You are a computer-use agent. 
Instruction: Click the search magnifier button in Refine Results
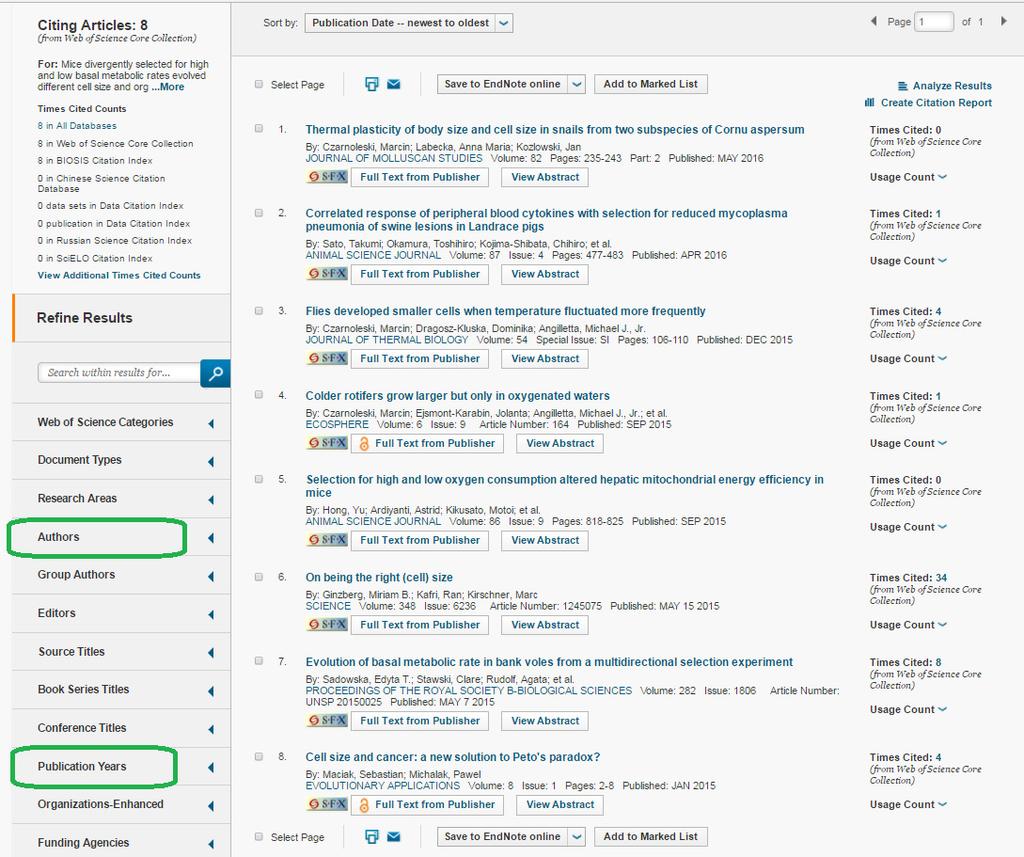215,373
